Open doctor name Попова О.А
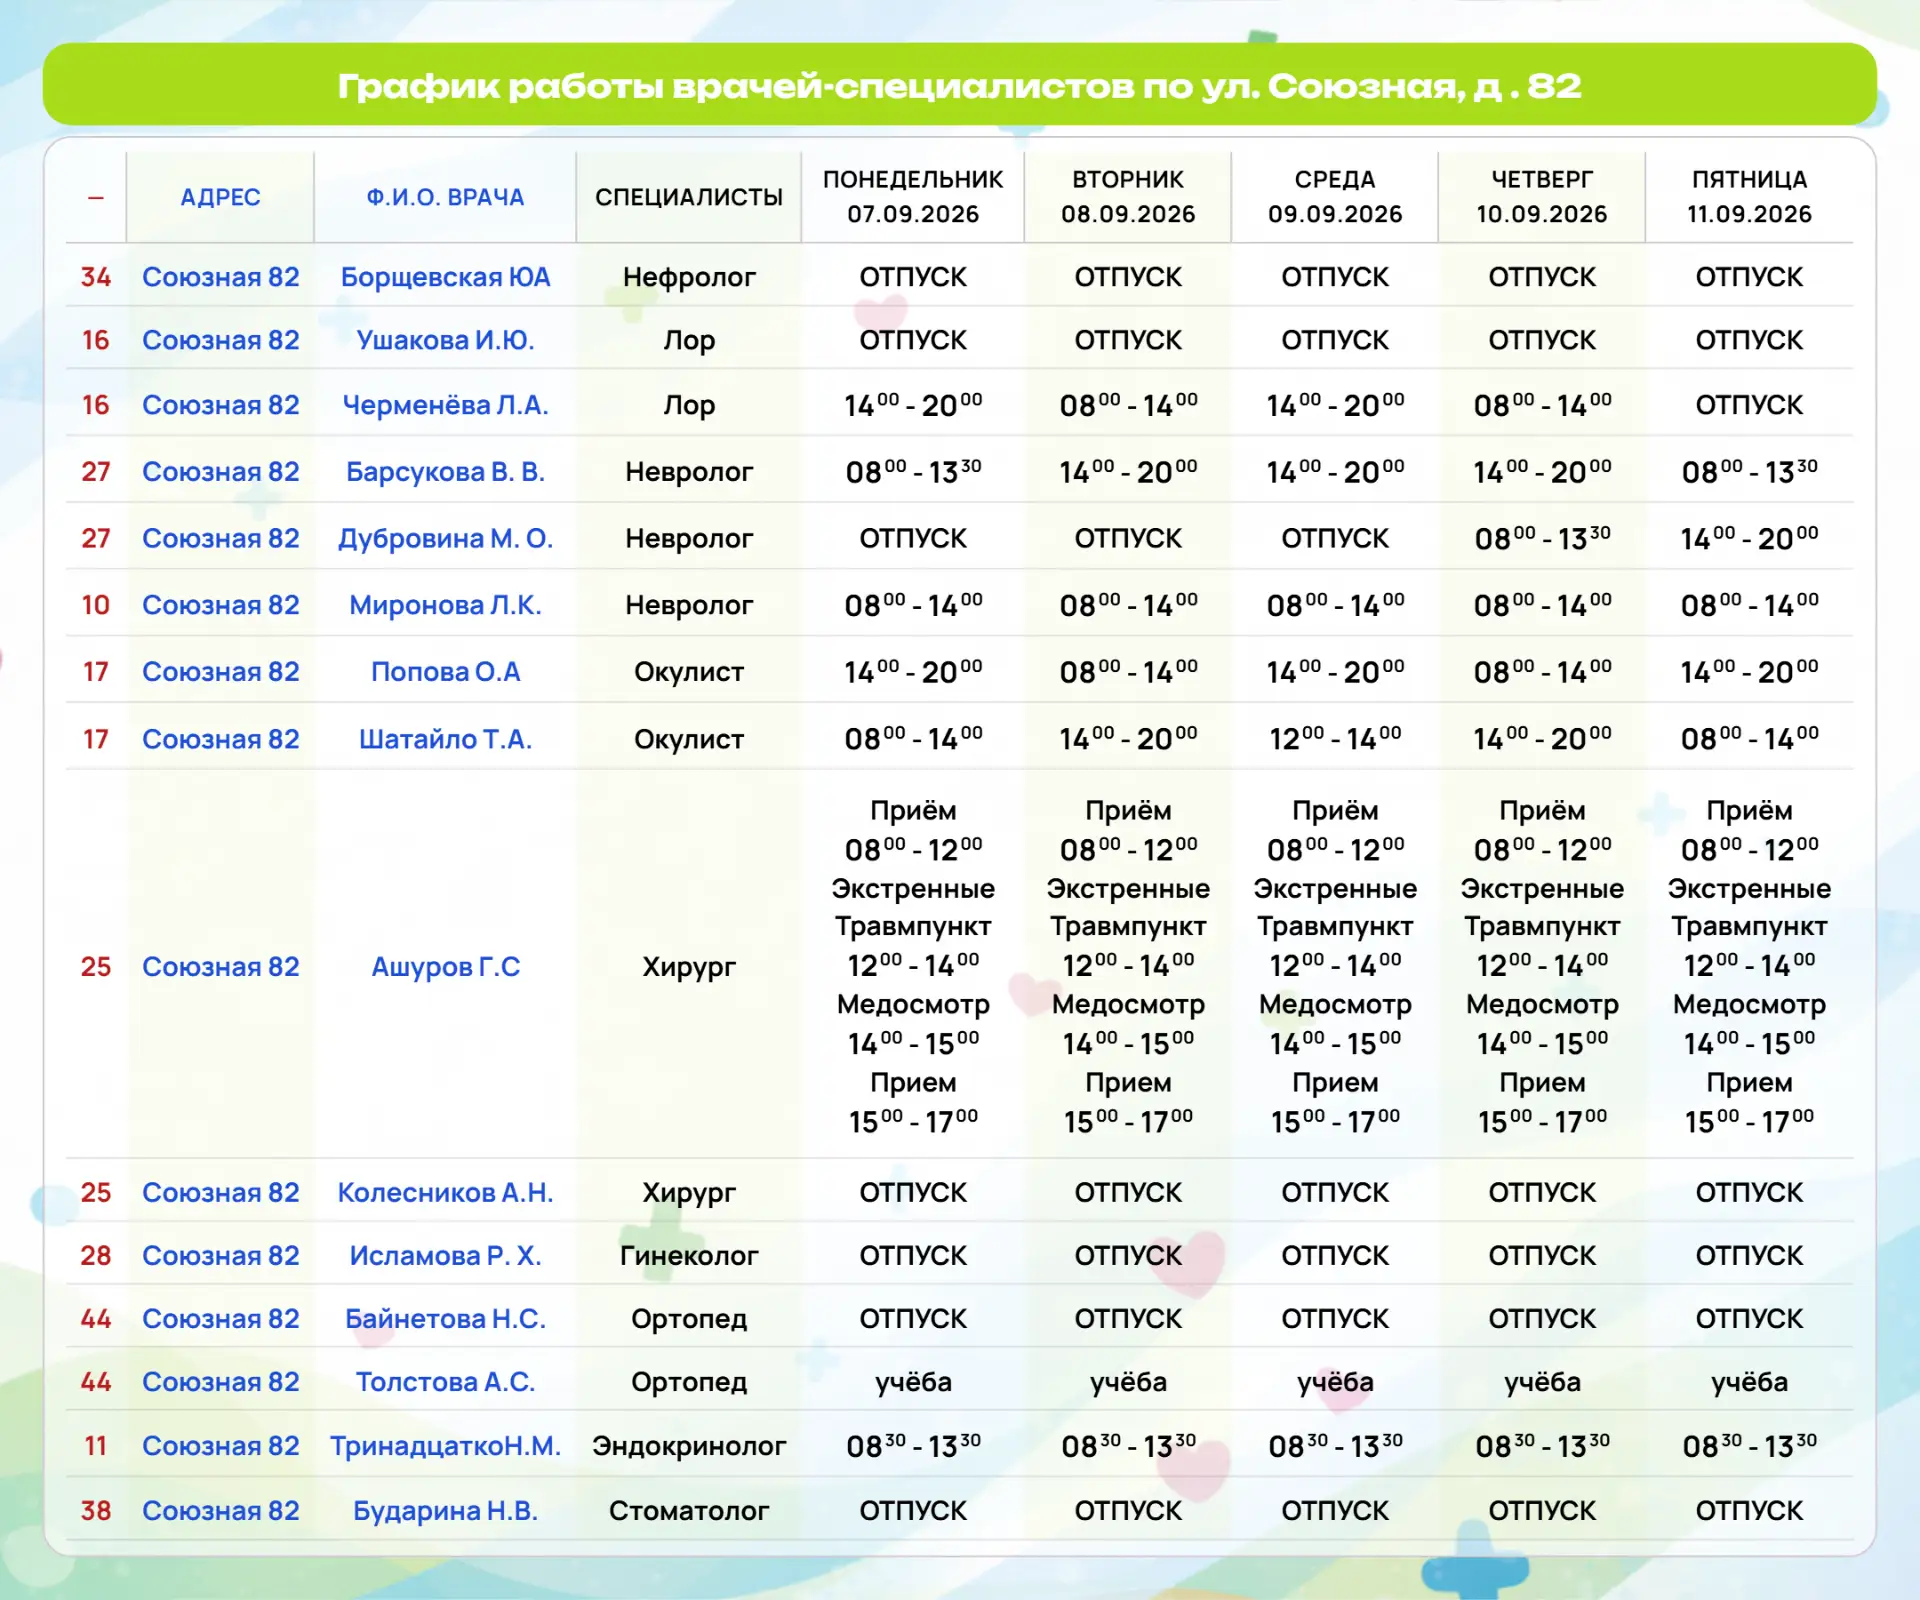 click(445, 672)
